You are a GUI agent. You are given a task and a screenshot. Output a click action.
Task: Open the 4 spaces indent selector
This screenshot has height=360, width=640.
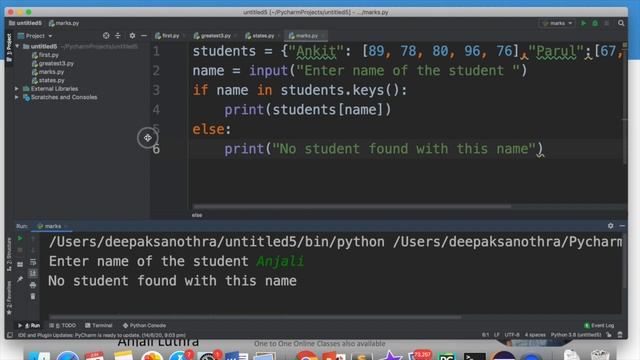(535, 335)
